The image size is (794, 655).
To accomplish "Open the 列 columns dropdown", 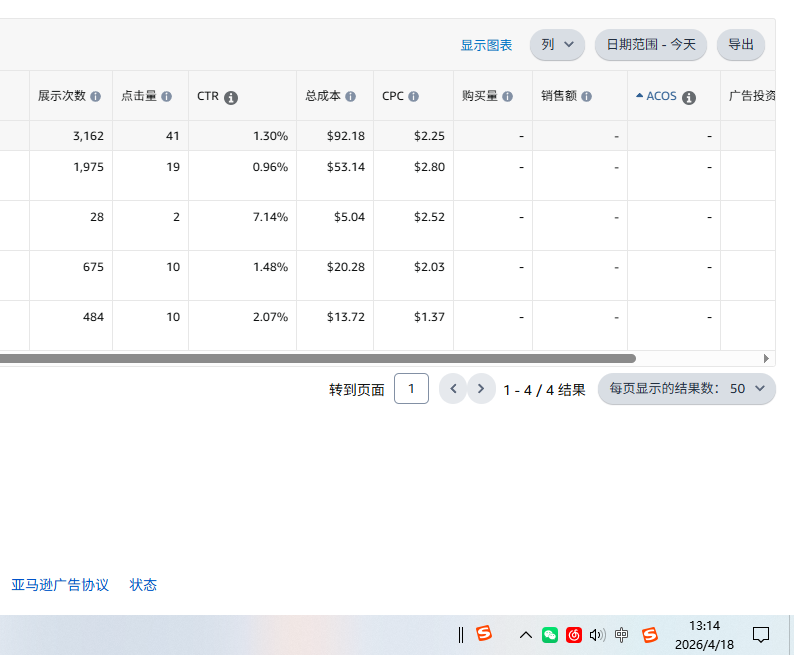I will point(557,45).
